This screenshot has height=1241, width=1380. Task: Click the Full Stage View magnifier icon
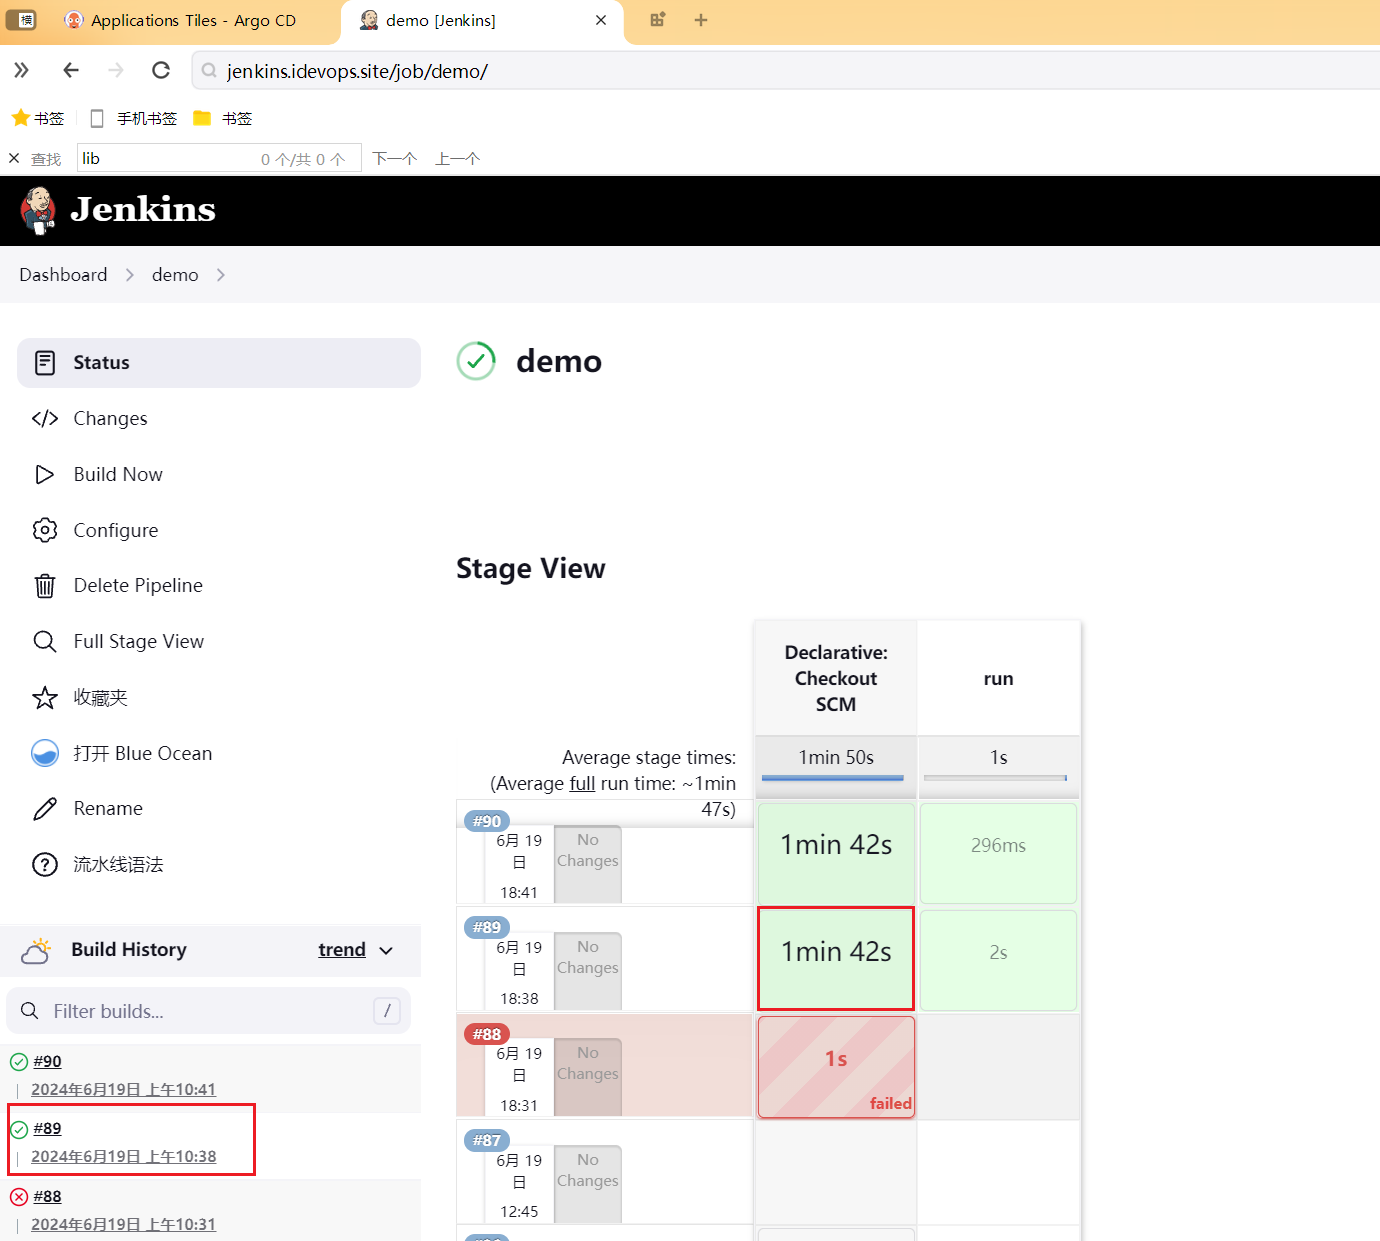tap(45, 642)
